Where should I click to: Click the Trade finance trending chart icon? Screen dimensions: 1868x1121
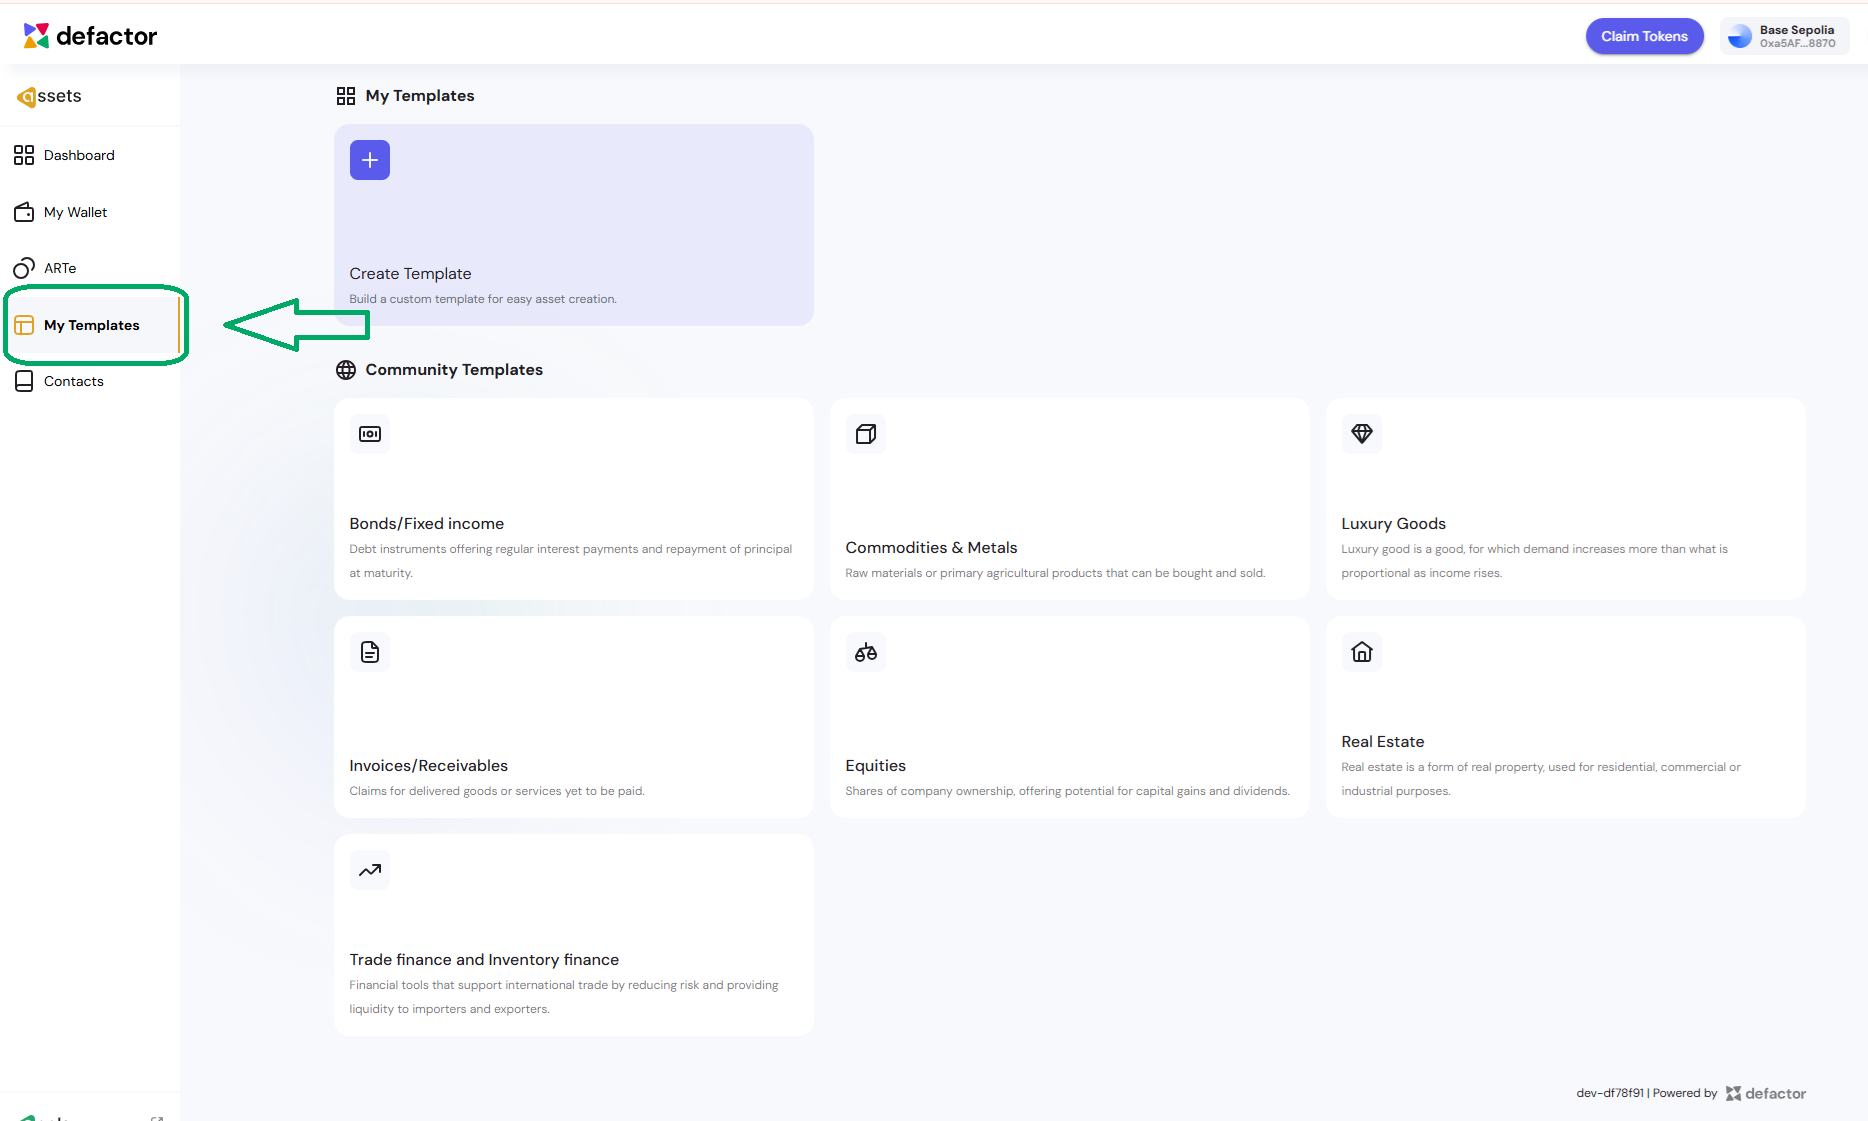point(369,870)
